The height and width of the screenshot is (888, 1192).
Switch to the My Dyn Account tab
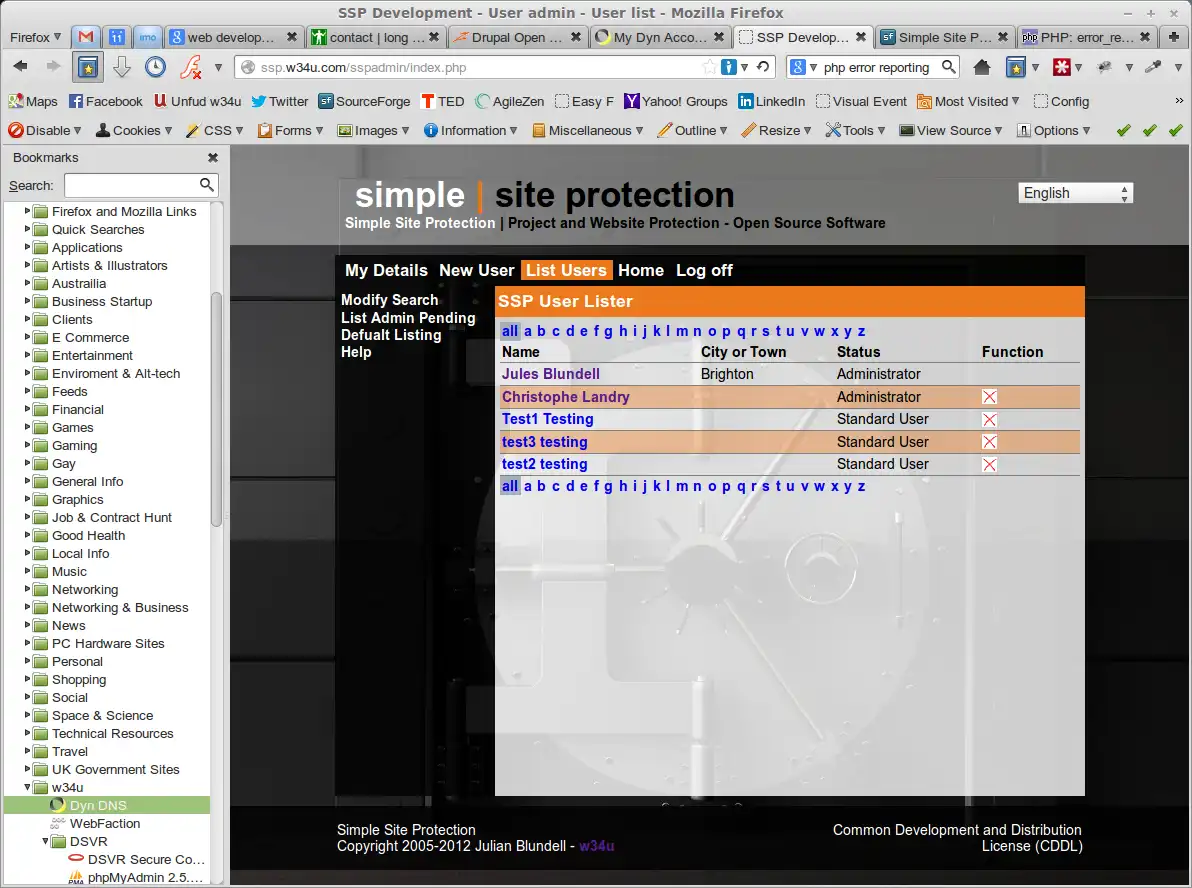pyautogui.click(x=659, y=36)
